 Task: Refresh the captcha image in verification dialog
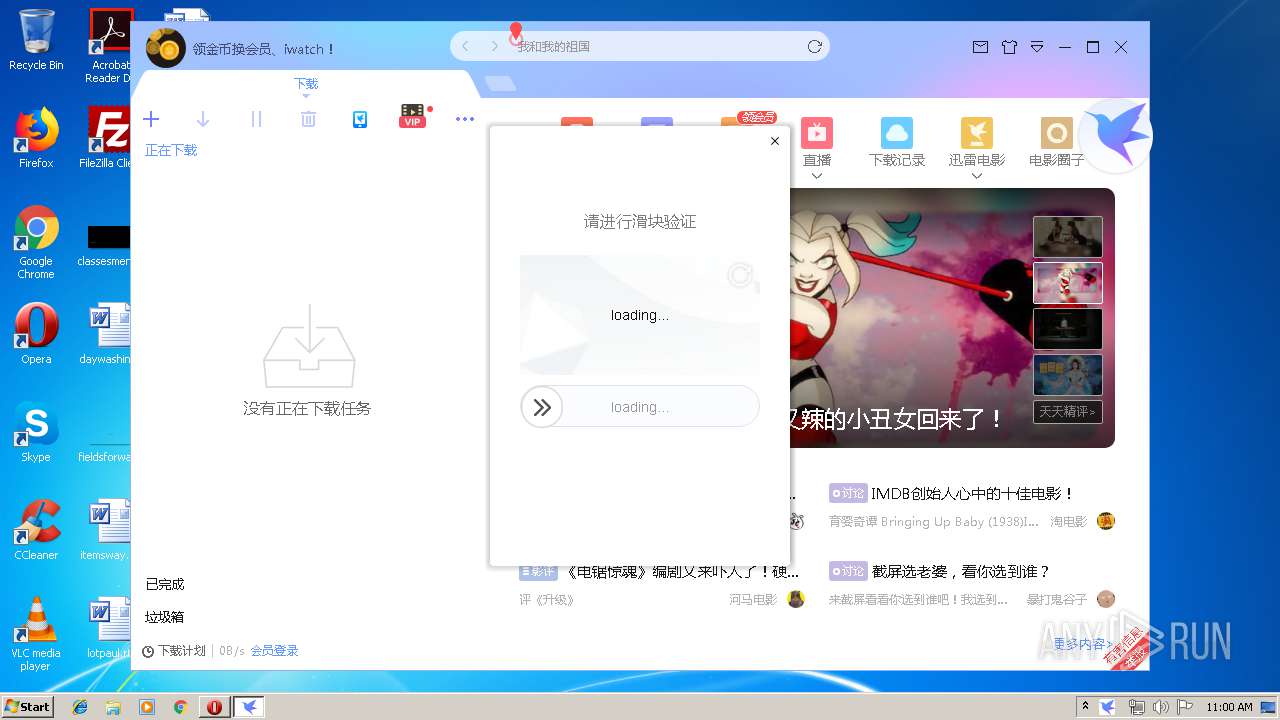tap(740, 275)
